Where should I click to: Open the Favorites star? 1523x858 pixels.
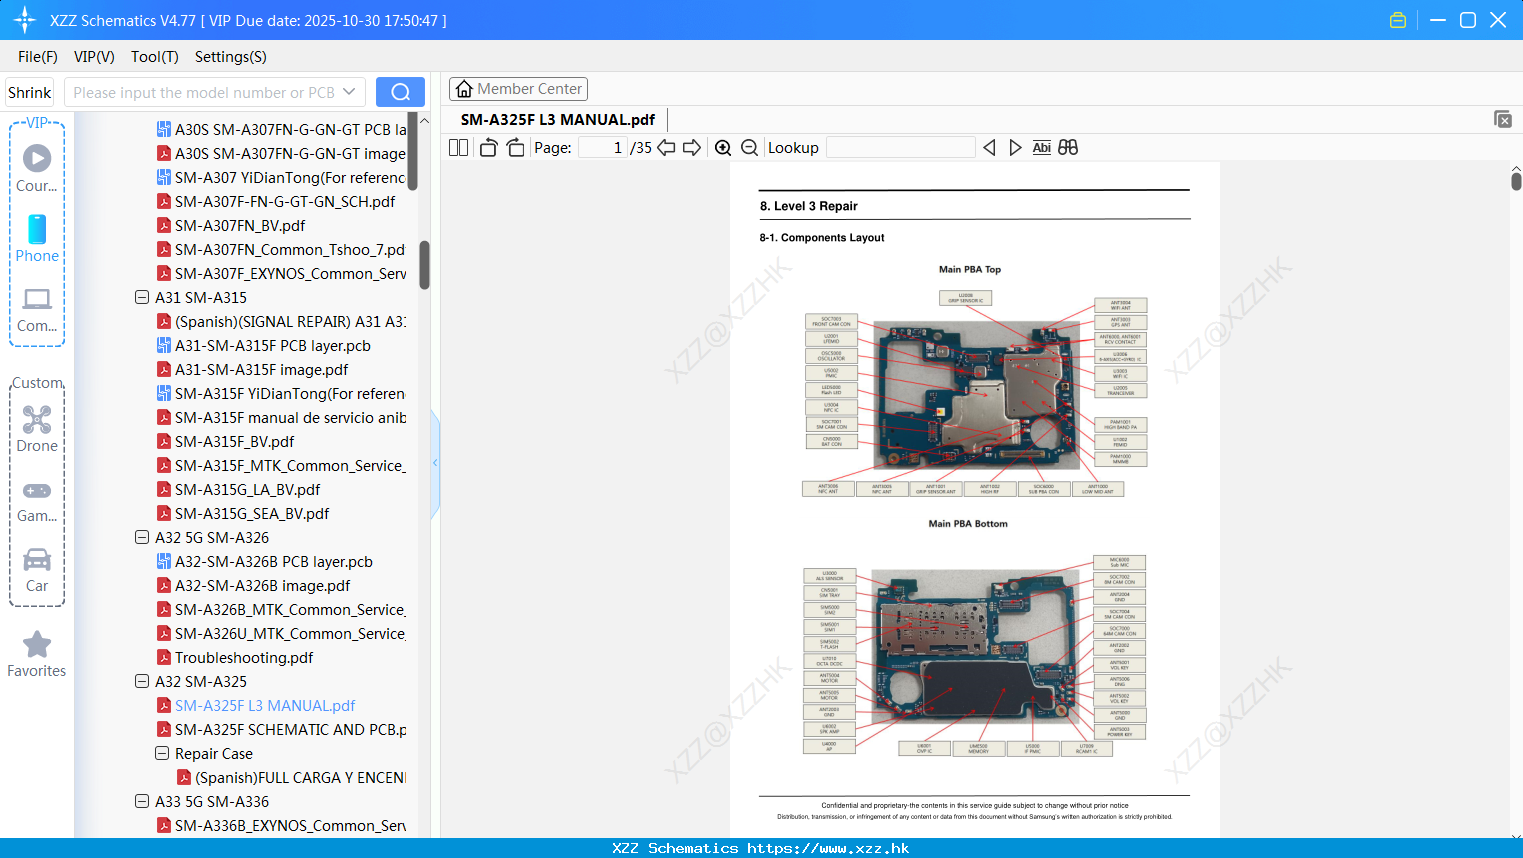[37, 655]
